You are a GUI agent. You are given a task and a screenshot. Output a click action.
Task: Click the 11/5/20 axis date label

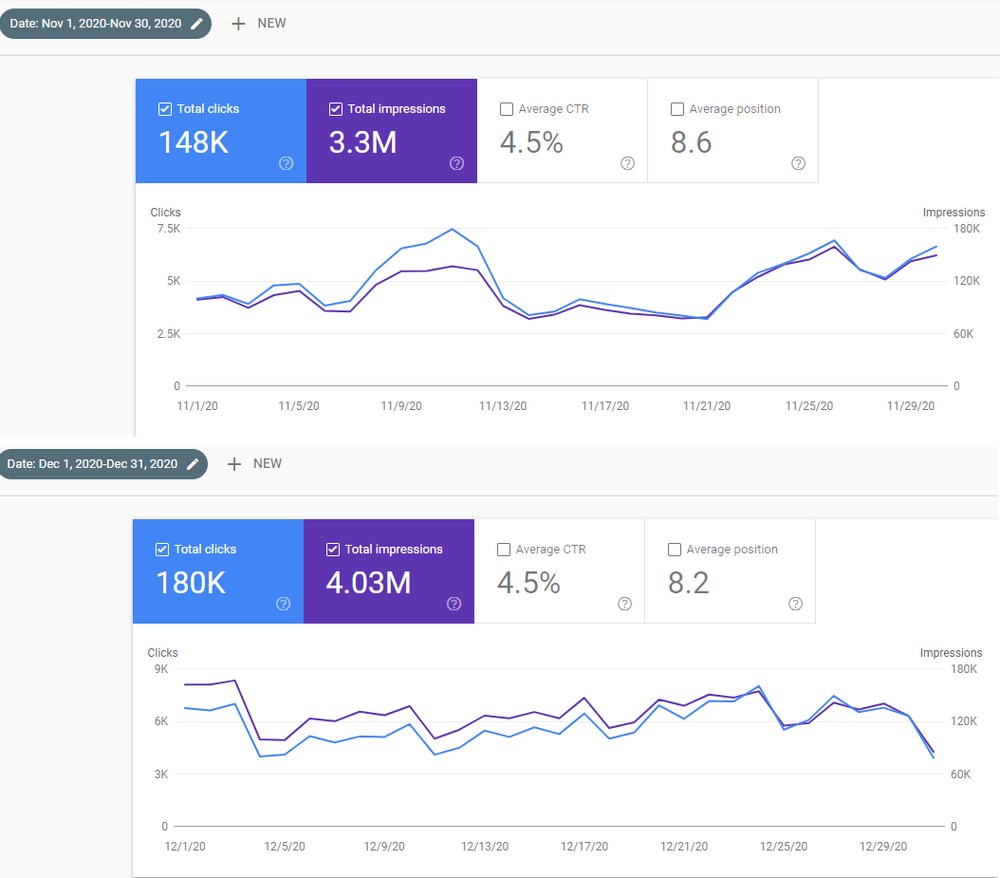click(x=299, y=406)
